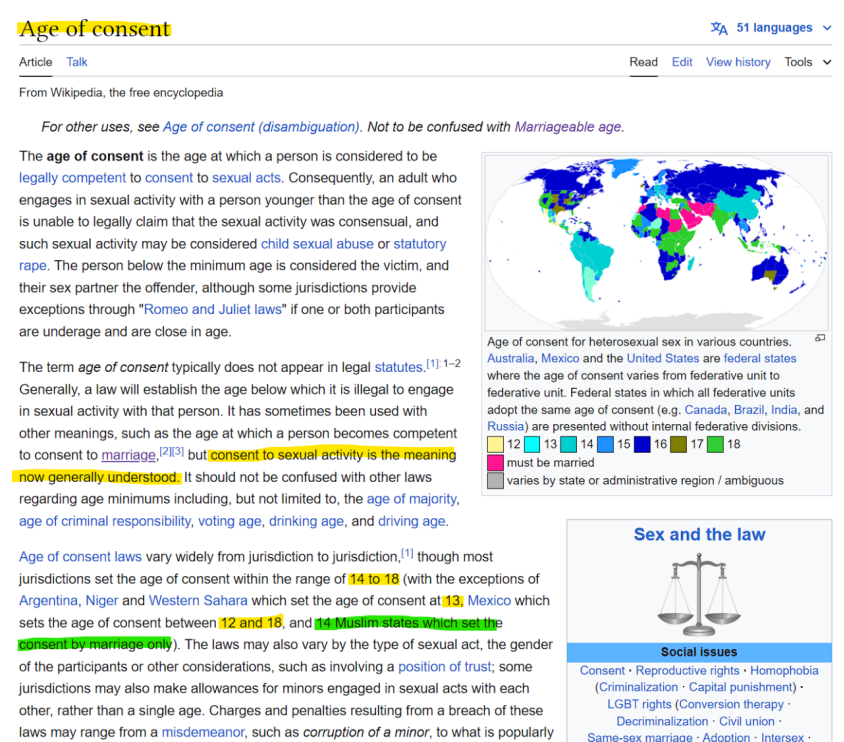Switch to the Talk tab
Viewport: 844px width, 742px height.
77,62
